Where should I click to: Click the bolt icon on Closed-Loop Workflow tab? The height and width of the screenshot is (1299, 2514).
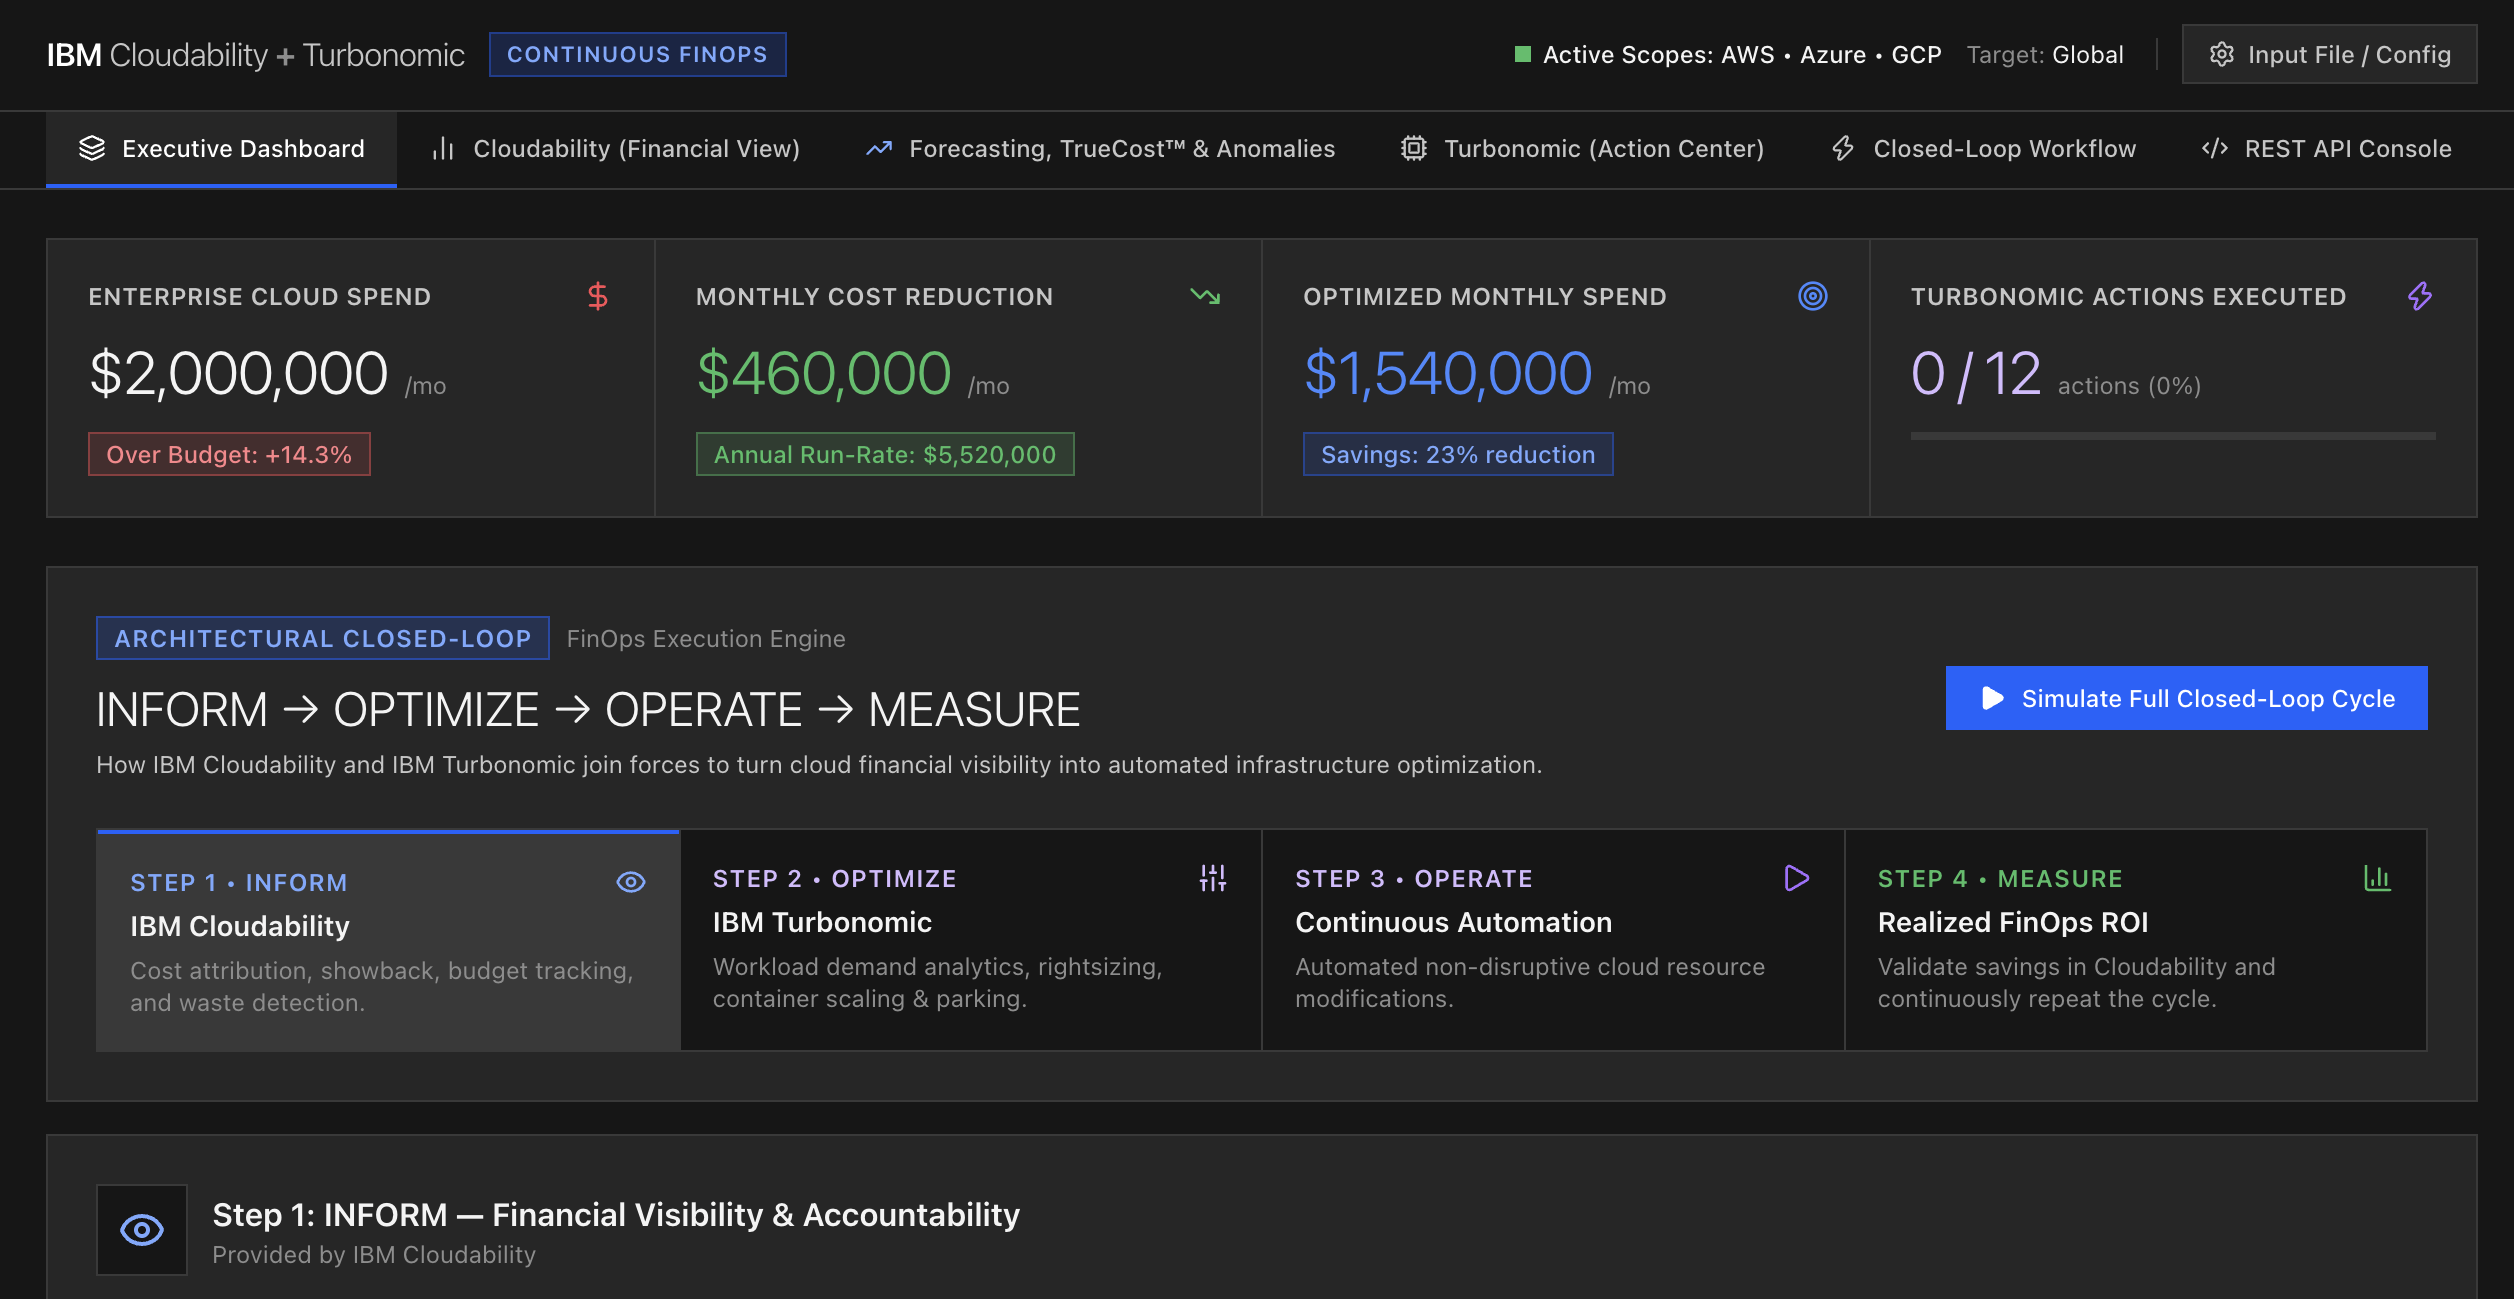coord(1843,149)
